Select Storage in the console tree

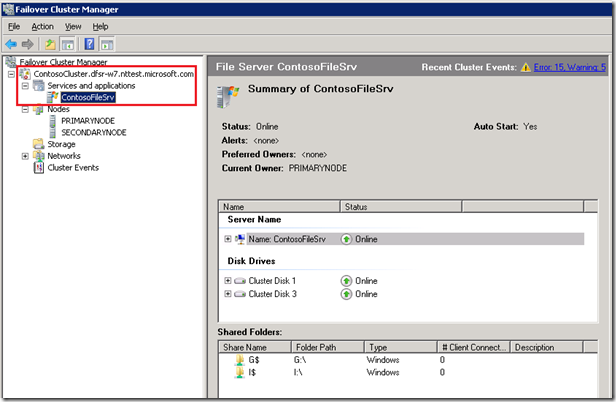pos(61,144)
